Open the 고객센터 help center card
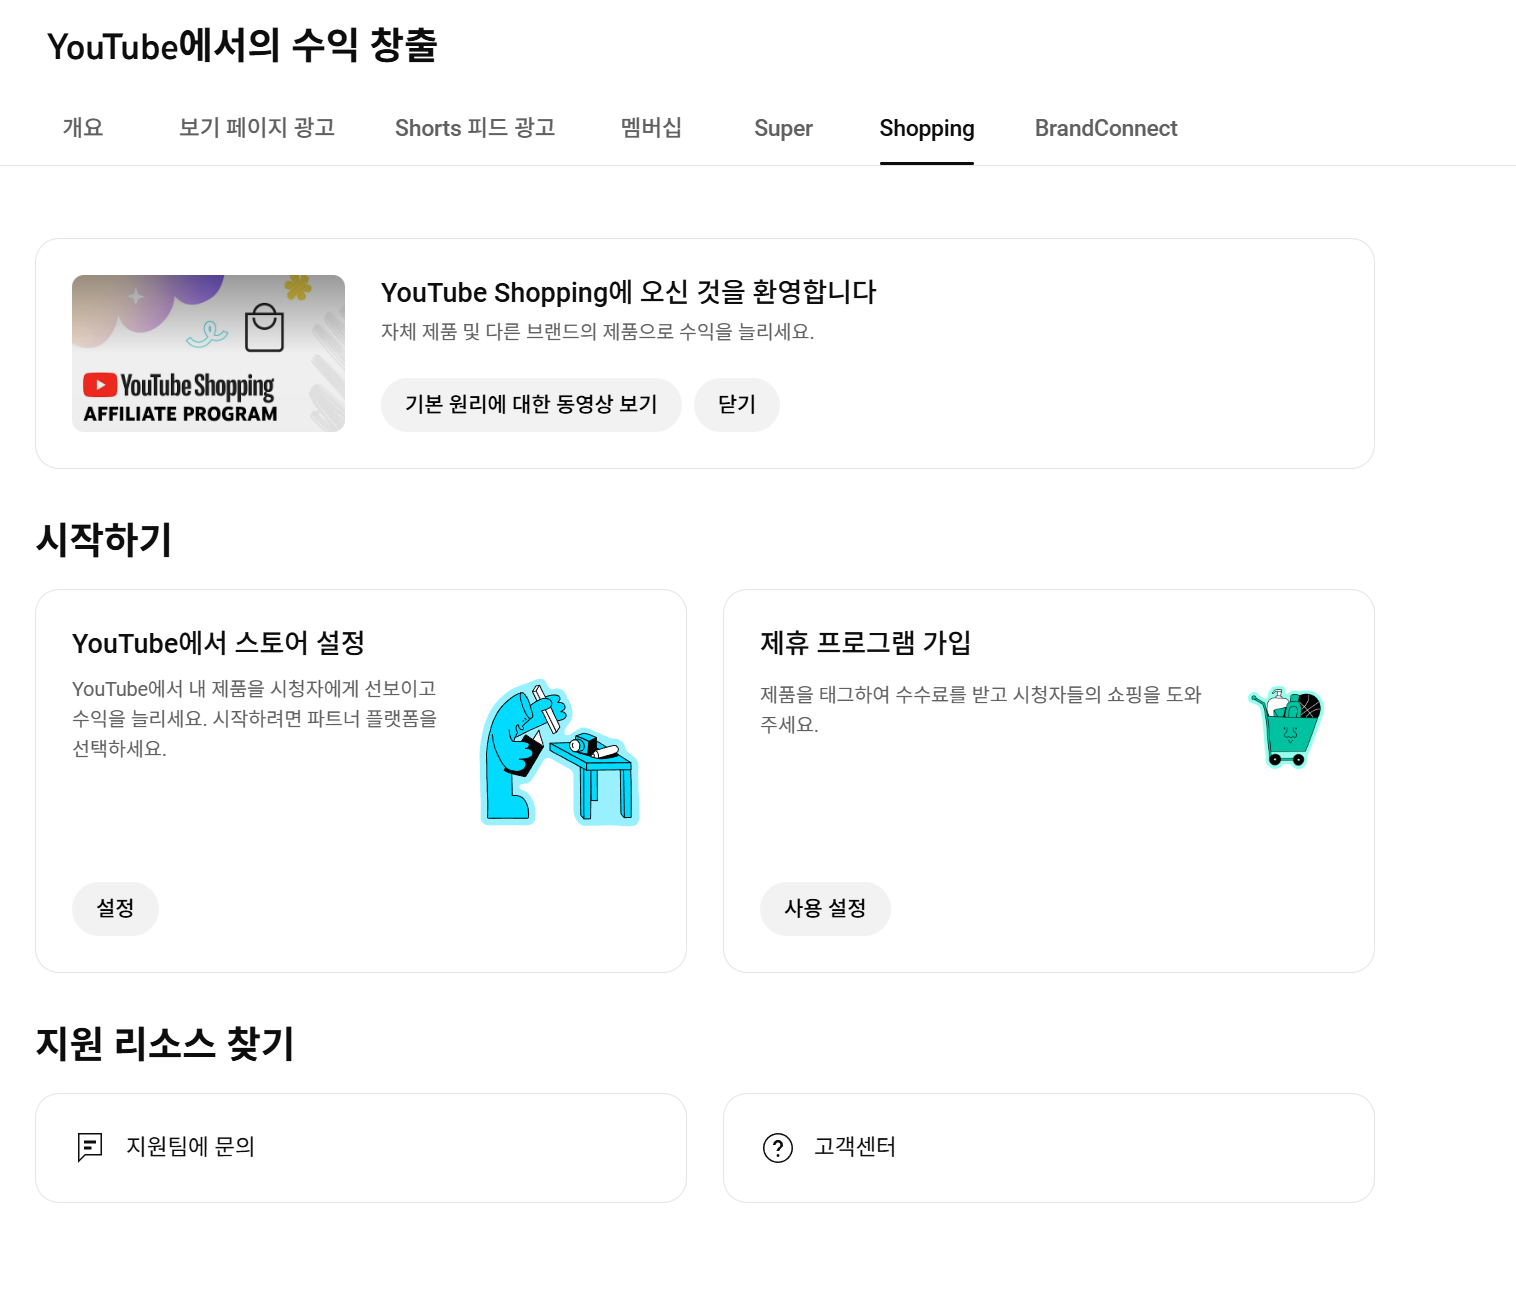1516x1309 pixels. click(1049, 1148)
